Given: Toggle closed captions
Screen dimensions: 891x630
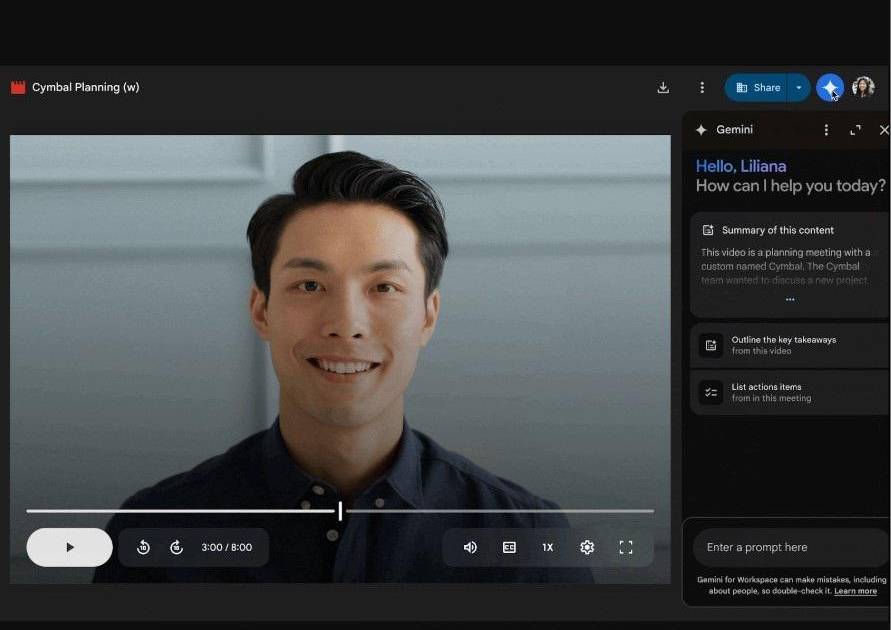Looking at the screenshot, I should coord(509,547).
